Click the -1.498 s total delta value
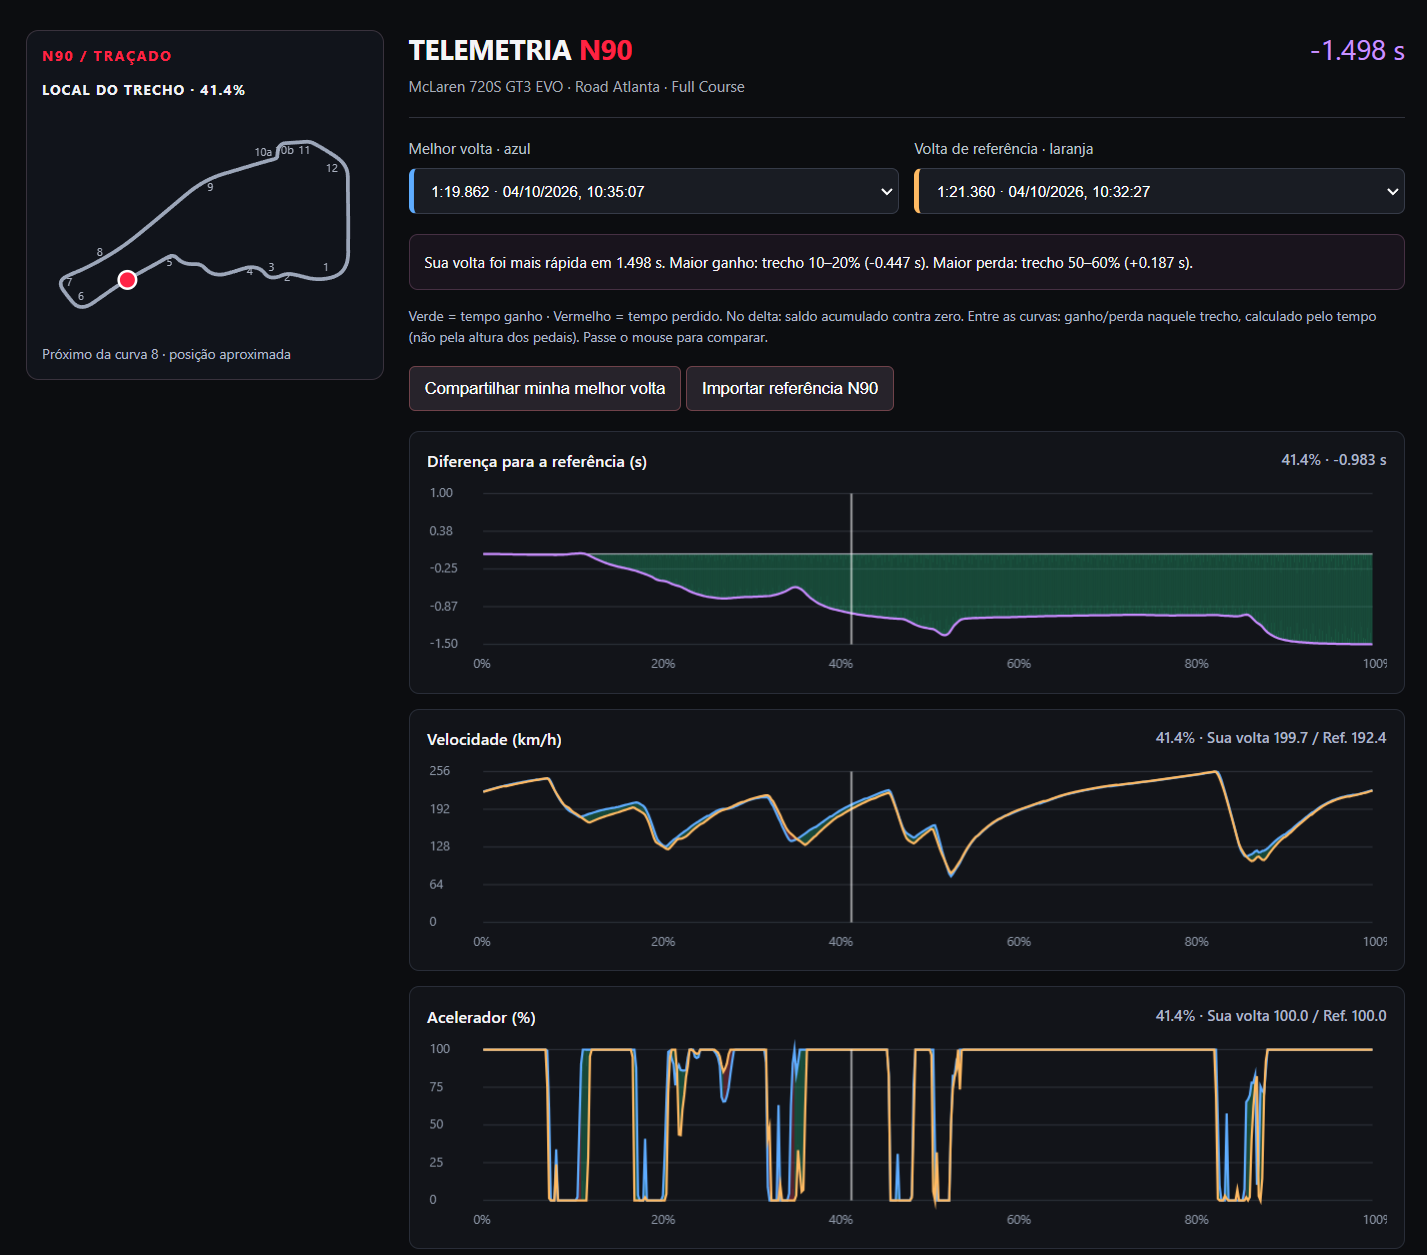The height and width of the screenshot is (1255, 1427). point(1357,50)
